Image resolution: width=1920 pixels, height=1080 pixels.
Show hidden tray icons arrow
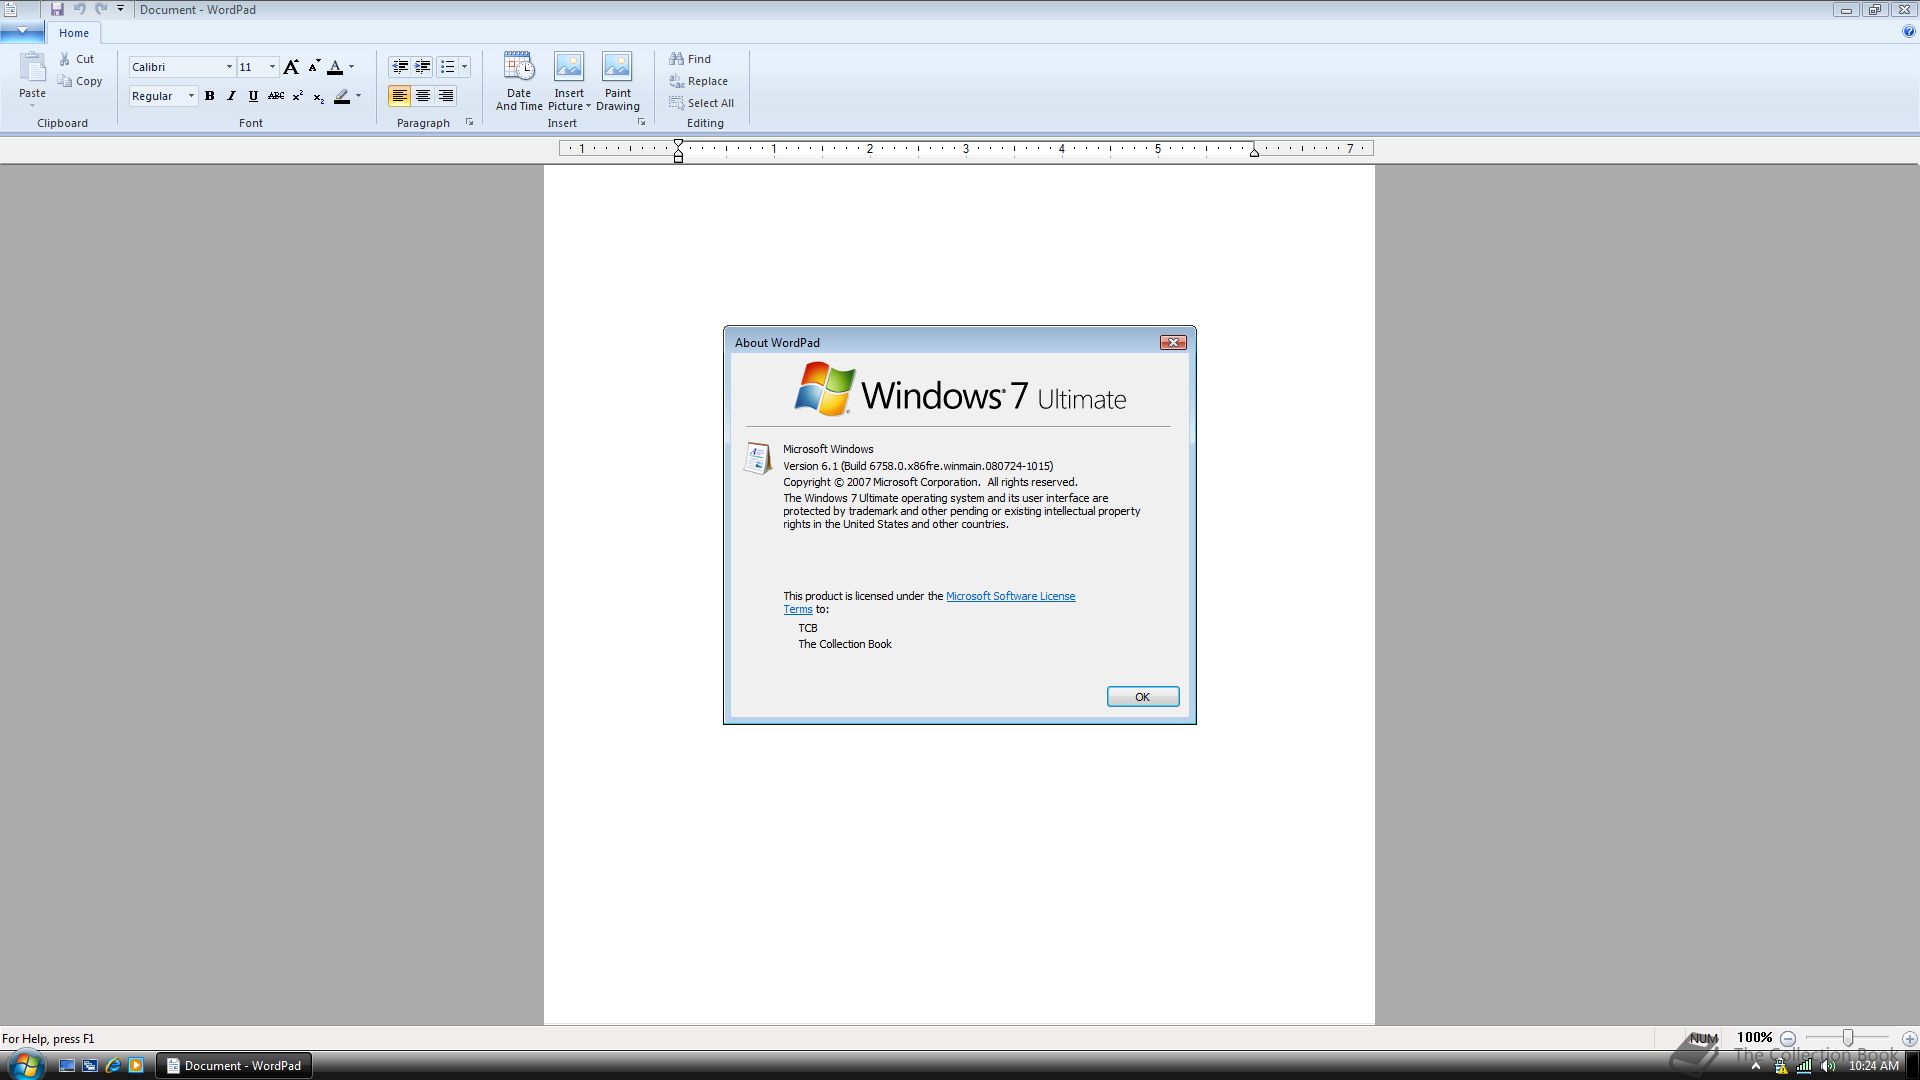(x=1755, y=1066)
